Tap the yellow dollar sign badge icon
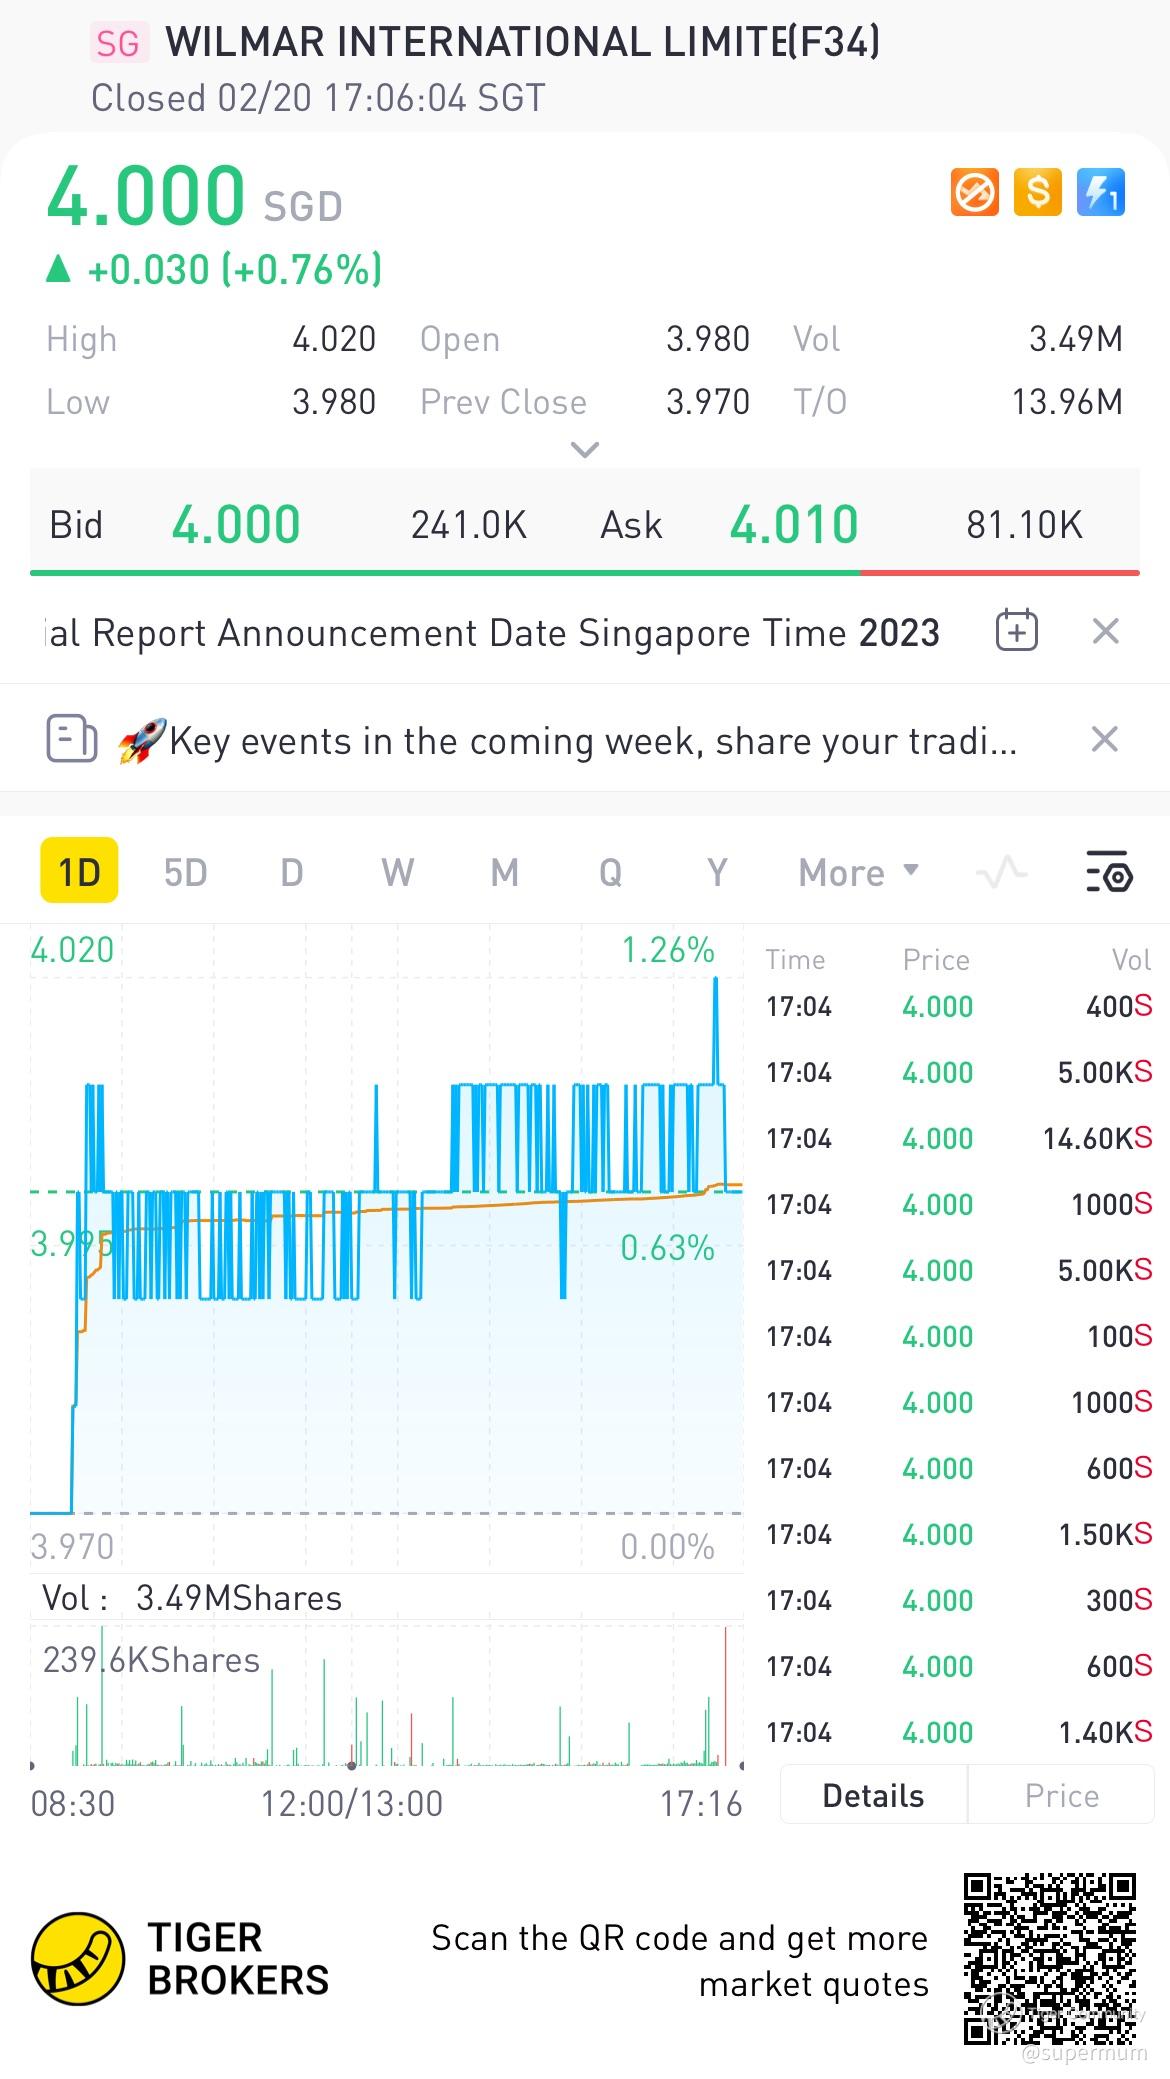 click(x=1037, y=192)
